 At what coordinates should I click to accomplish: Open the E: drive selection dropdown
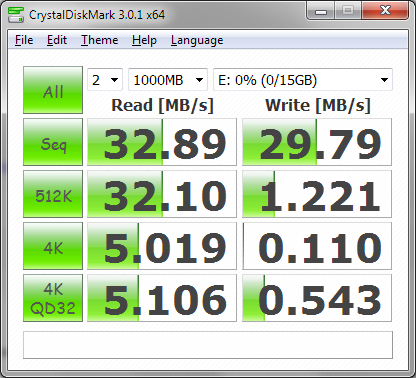point(303,80)
